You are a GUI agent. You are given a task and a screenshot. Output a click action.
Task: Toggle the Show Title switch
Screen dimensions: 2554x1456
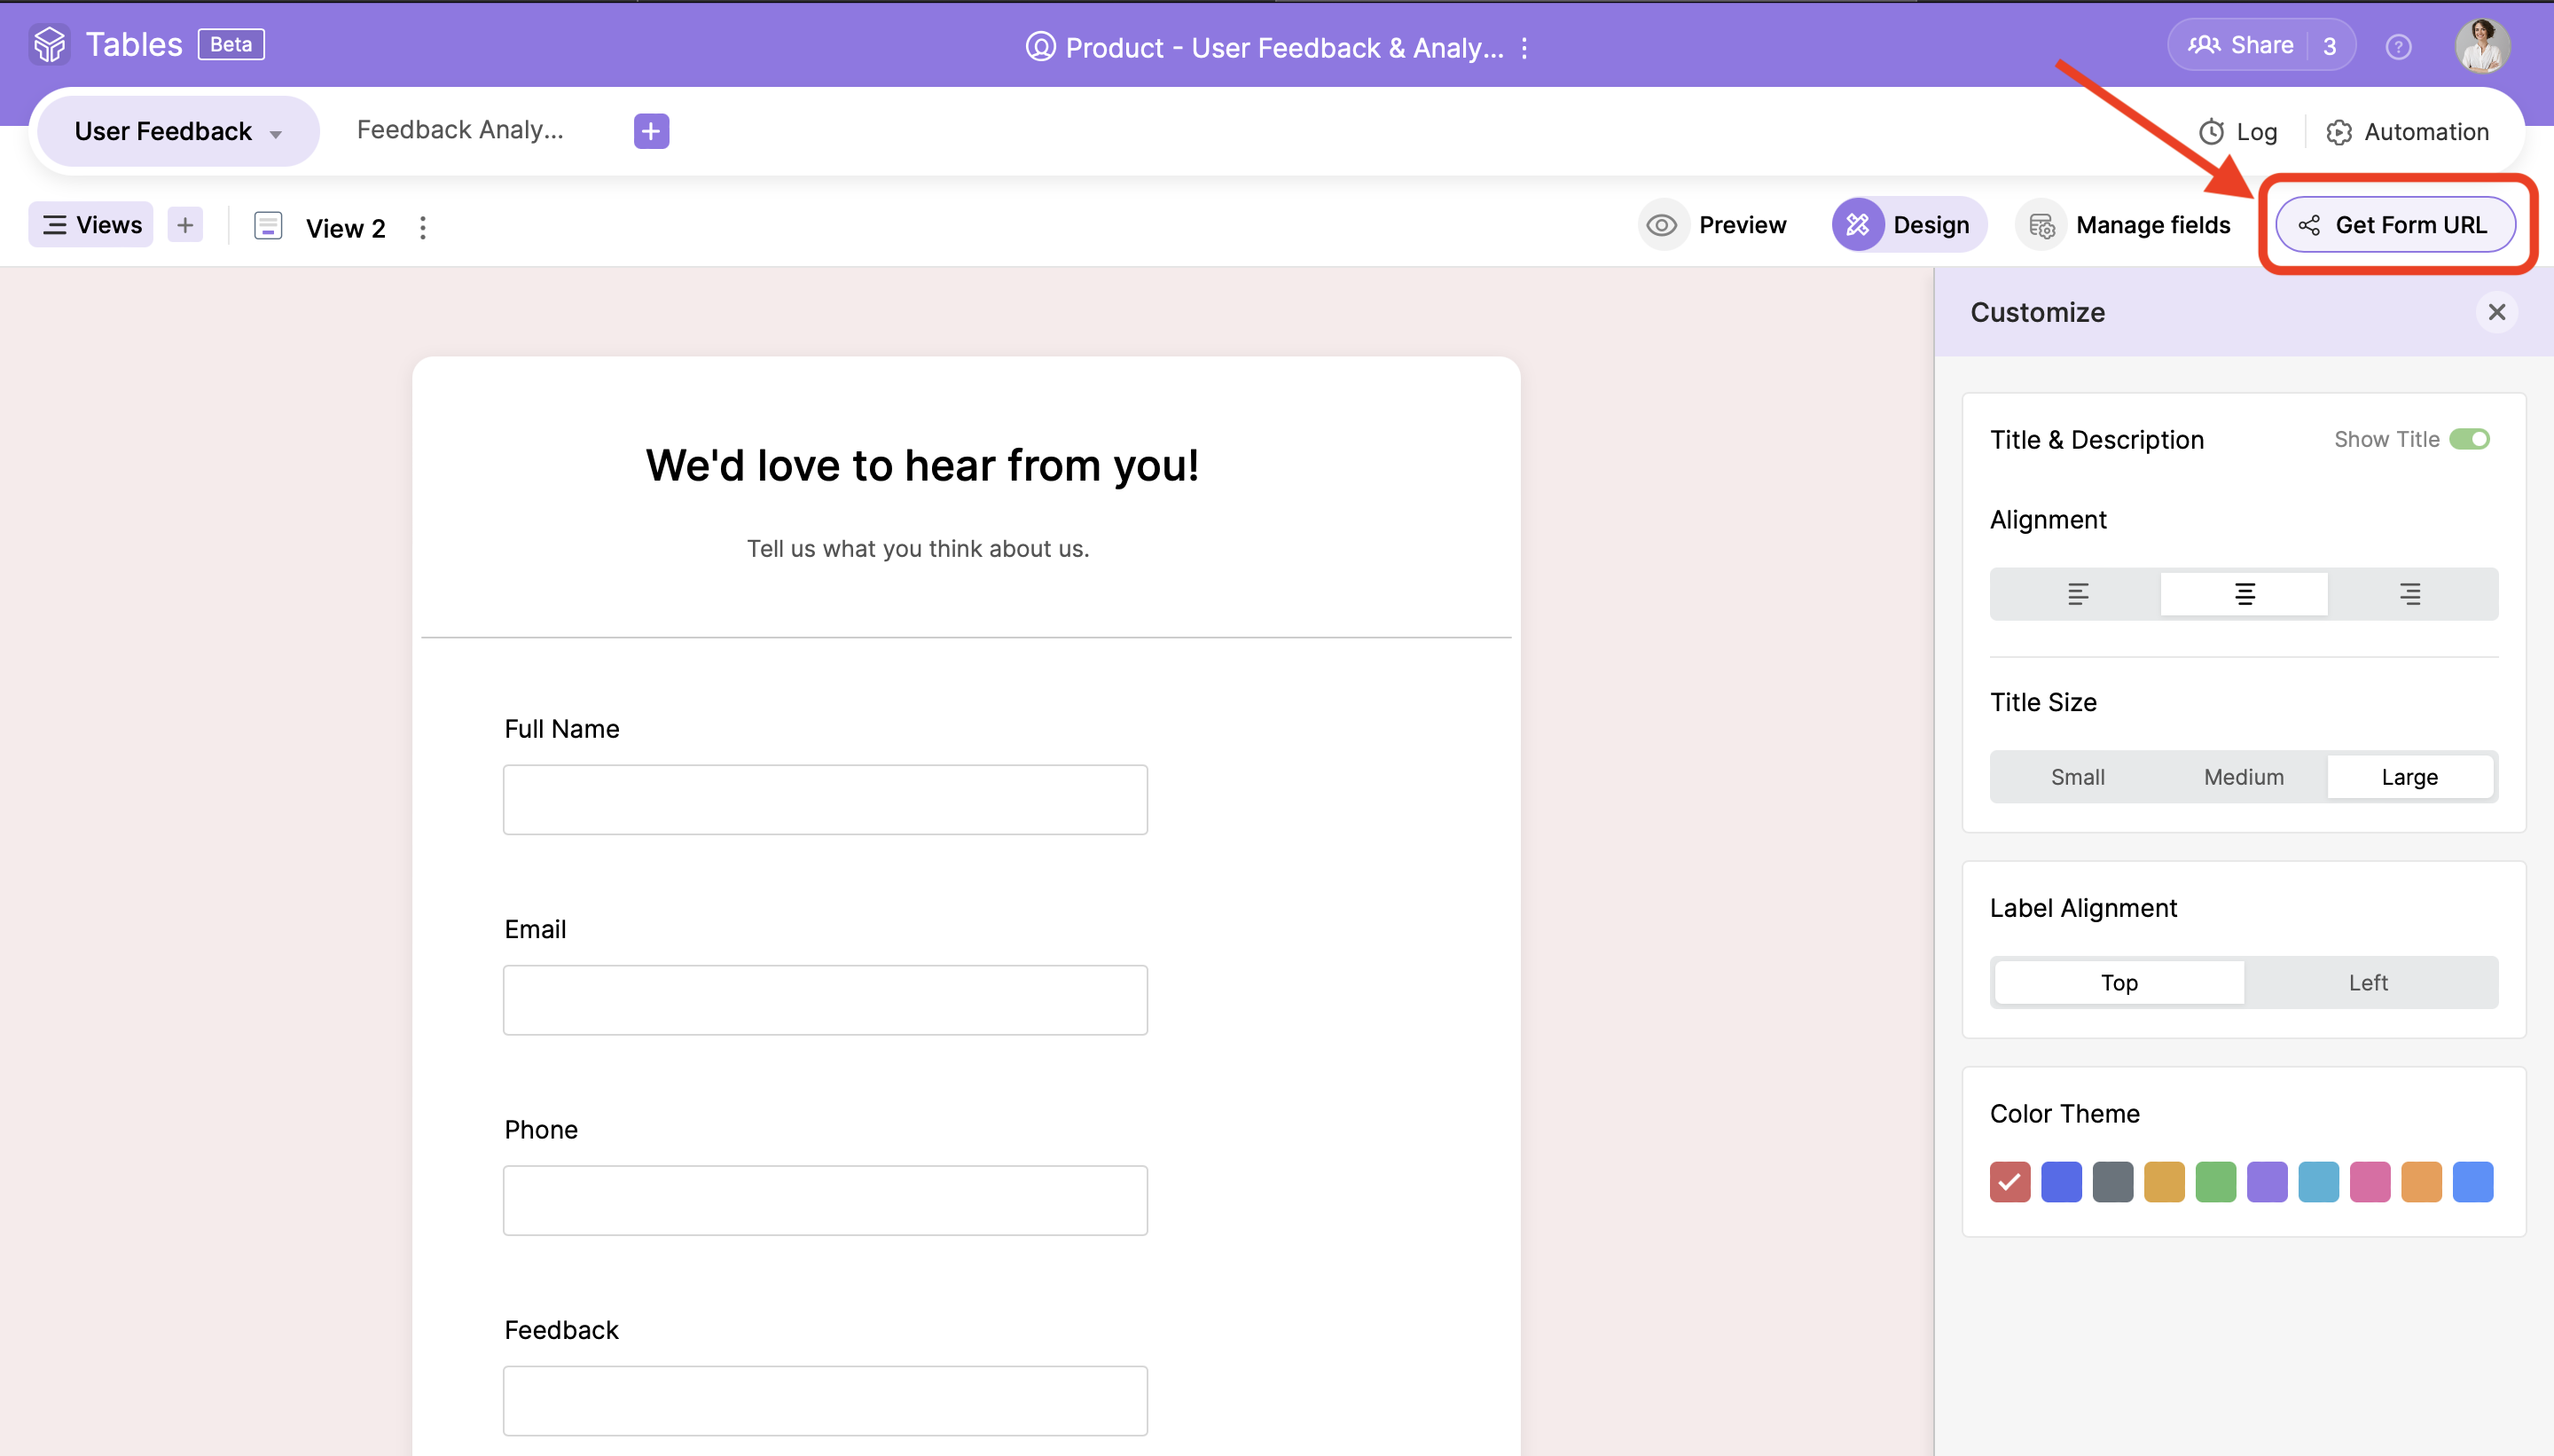coord(2469,439)
